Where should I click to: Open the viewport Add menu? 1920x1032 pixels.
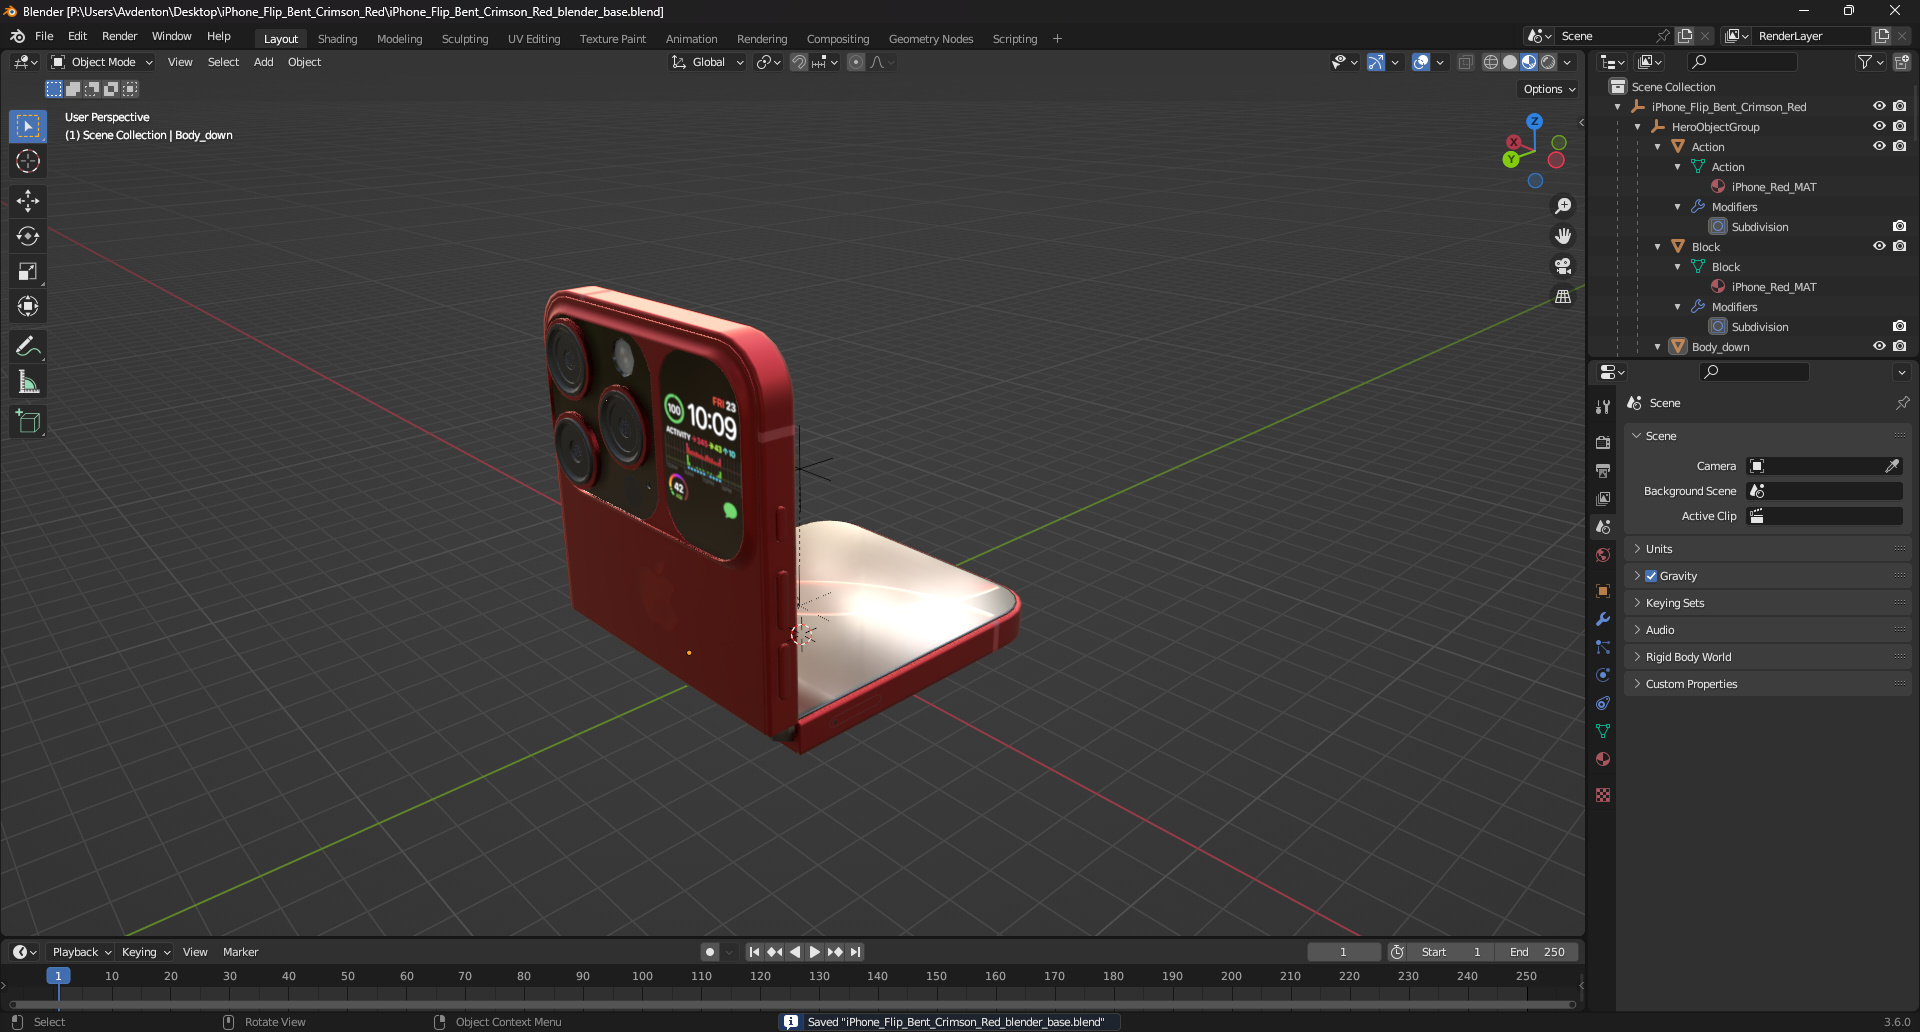point(263,62)
